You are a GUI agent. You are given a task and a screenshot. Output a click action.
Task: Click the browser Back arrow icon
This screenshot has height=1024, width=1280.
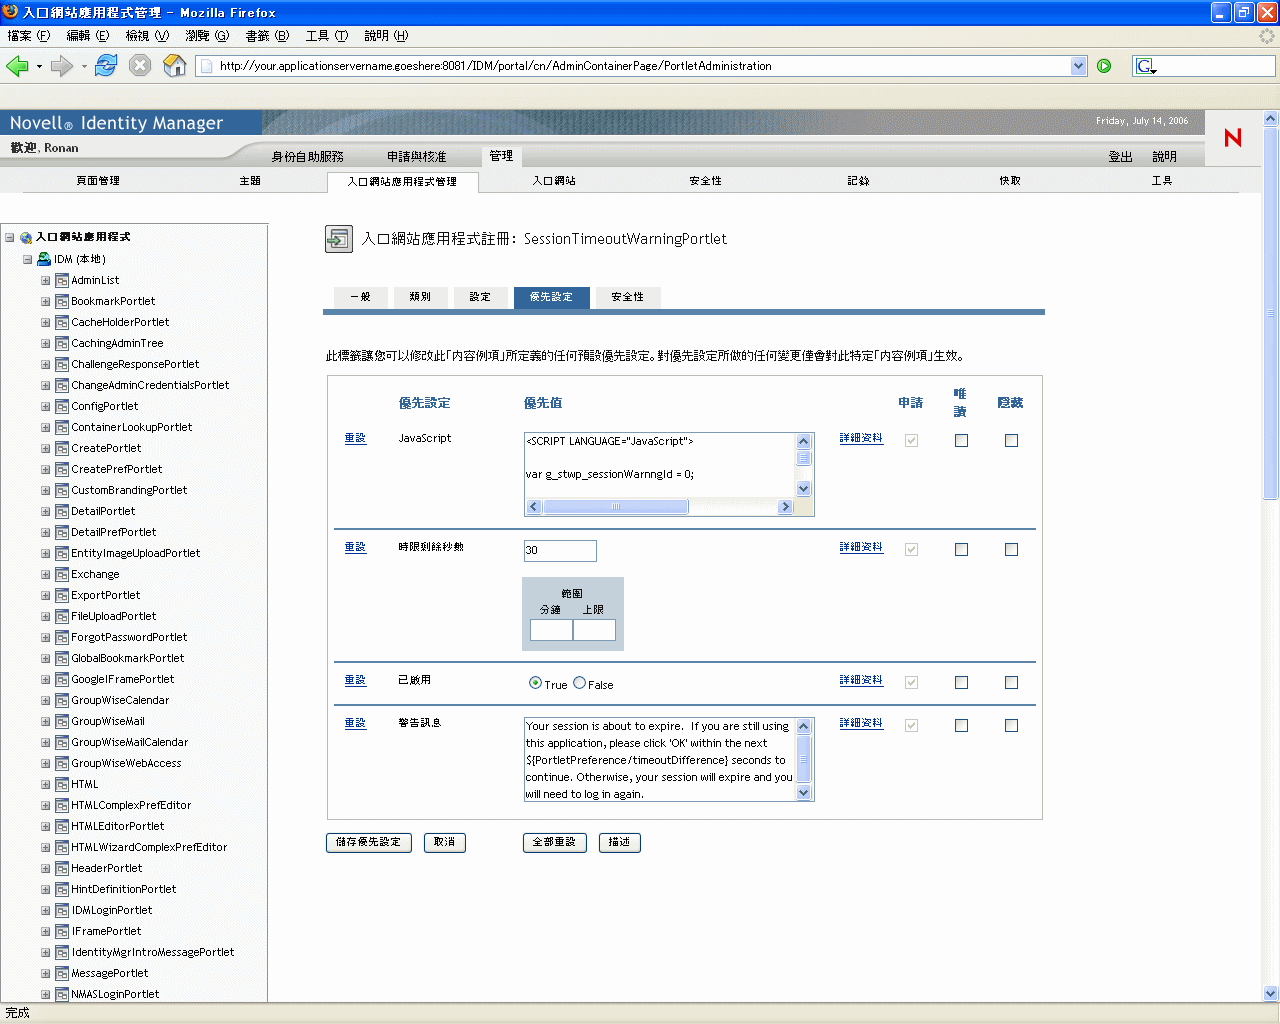[17, 66]
